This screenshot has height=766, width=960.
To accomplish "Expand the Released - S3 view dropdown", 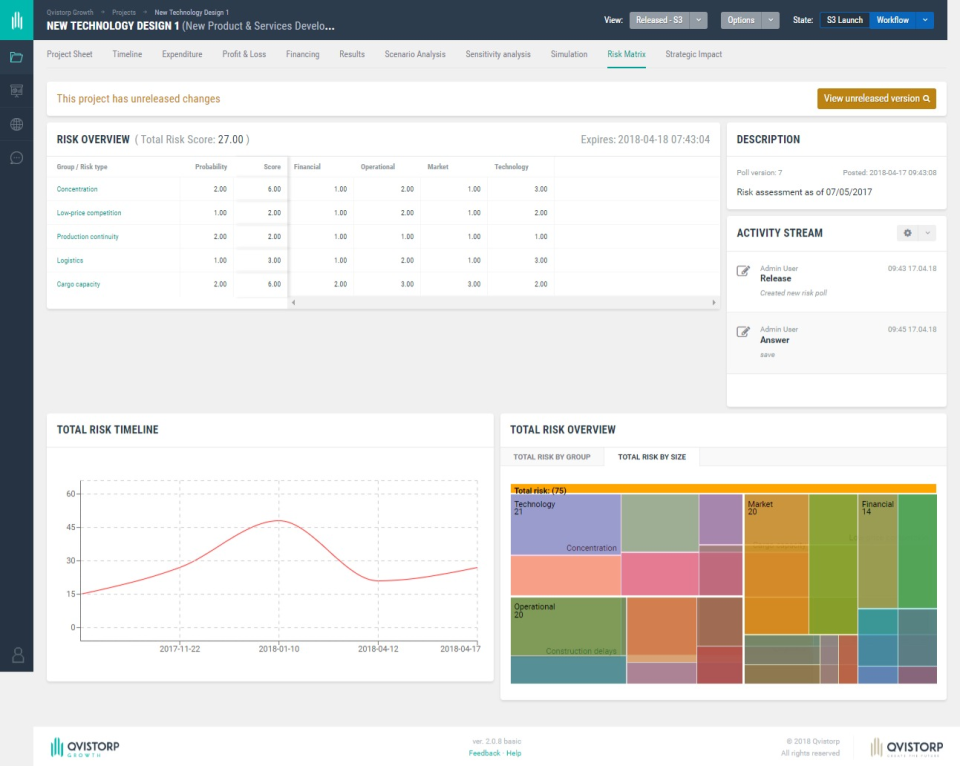I will pos(700,18).
